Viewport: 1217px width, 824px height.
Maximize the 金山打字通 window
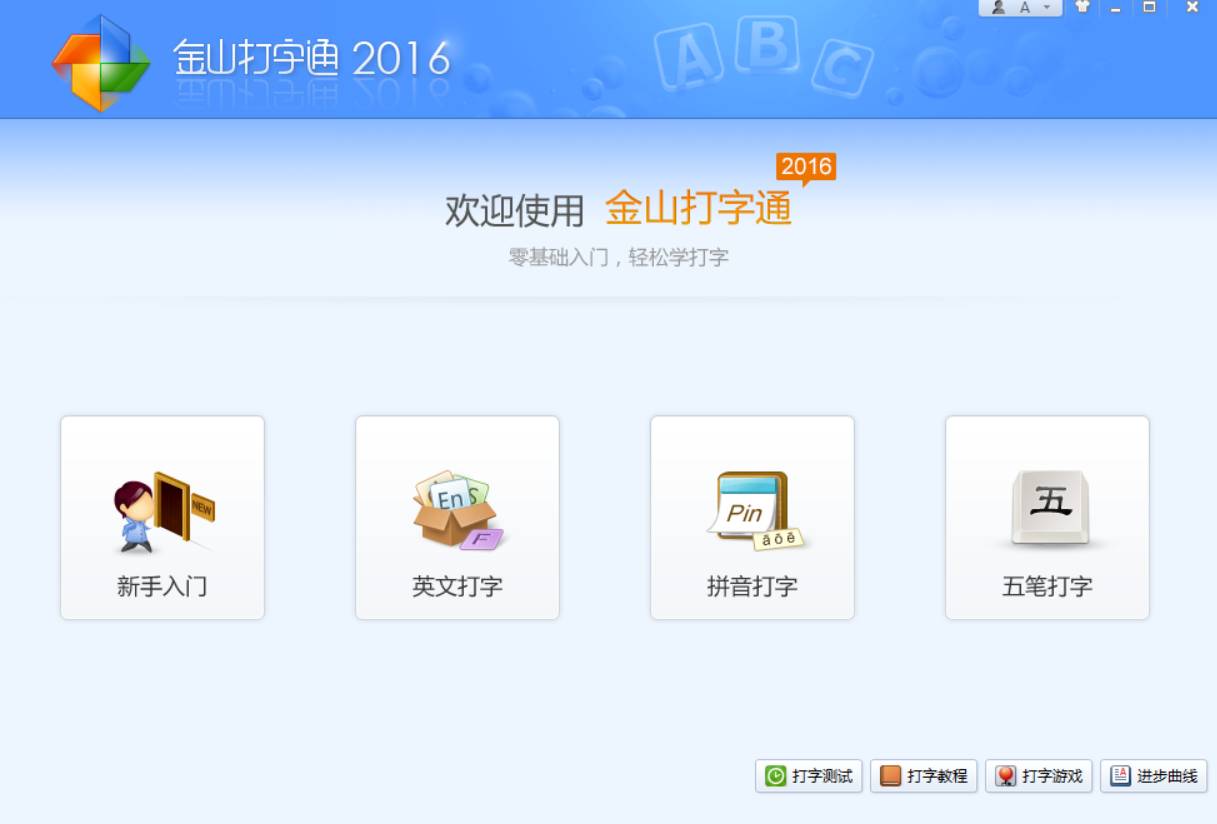[x=1150, y=7]
